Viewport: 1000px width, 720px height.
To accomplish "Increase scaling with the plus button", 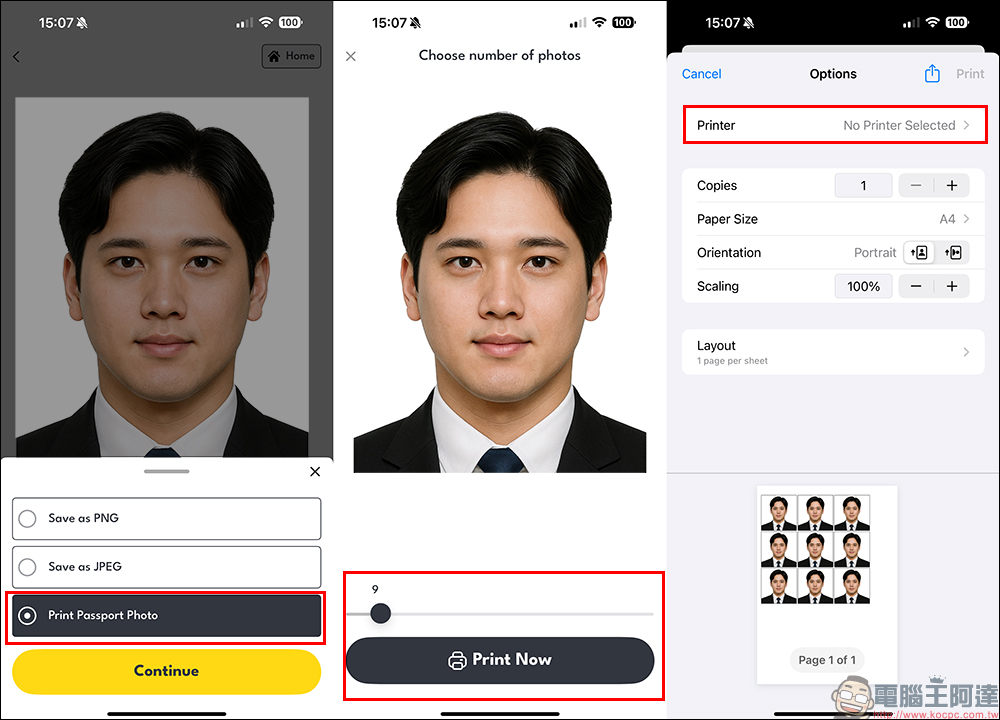I will point(952,286).
